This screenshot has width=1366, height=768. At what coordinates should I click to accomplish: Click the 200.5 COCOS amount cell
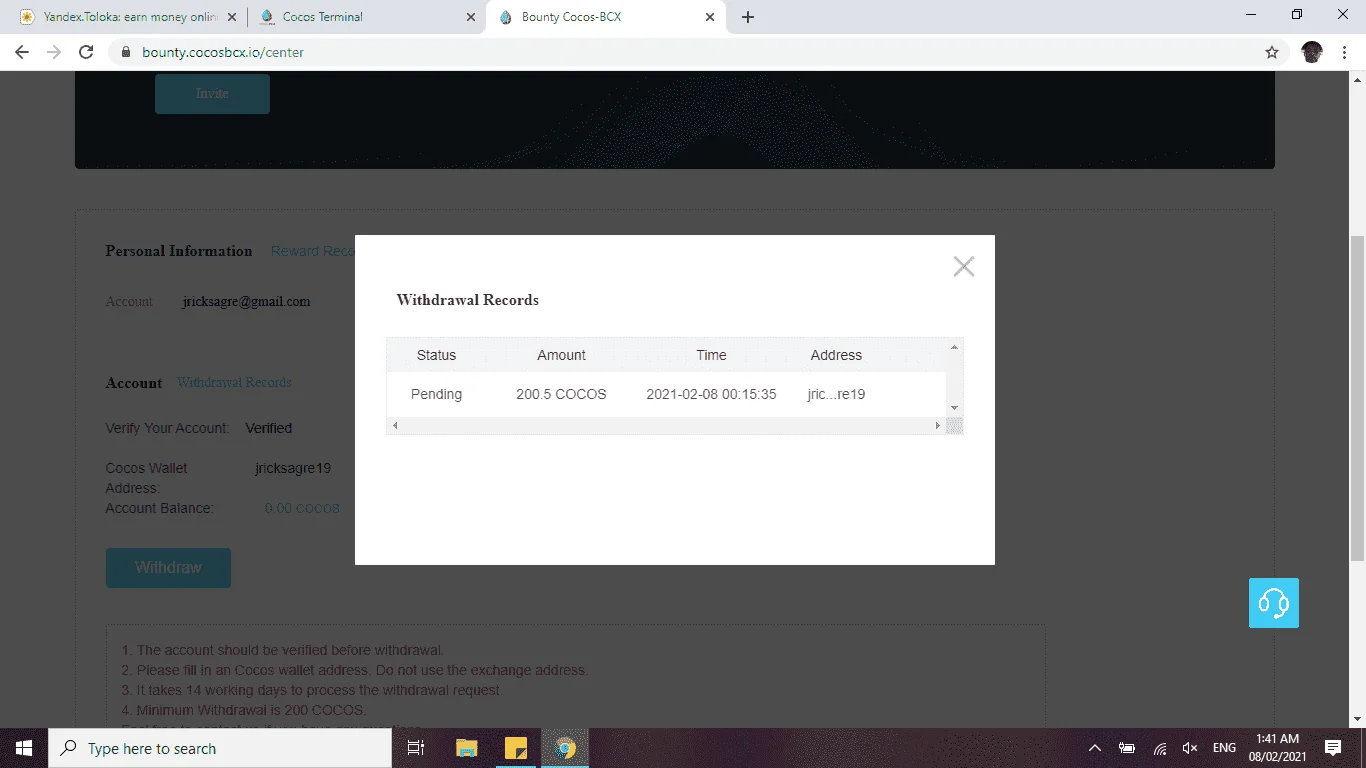pyautogui.click(x=561, y=394)
